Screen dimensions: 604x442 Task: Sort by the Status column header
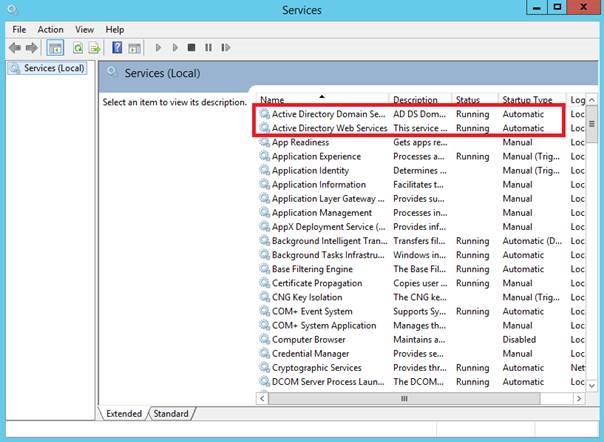coord(475,99)
